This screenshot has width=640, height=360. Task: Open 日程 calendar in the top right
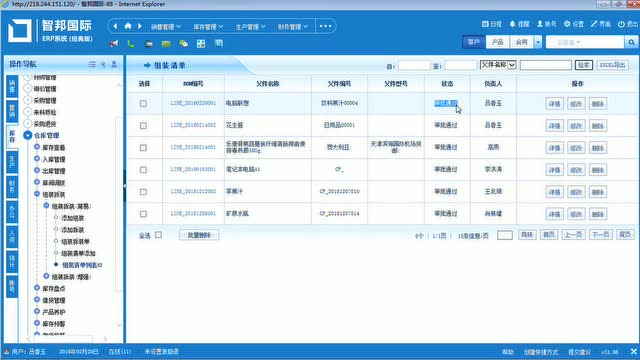tap(492, 24)
